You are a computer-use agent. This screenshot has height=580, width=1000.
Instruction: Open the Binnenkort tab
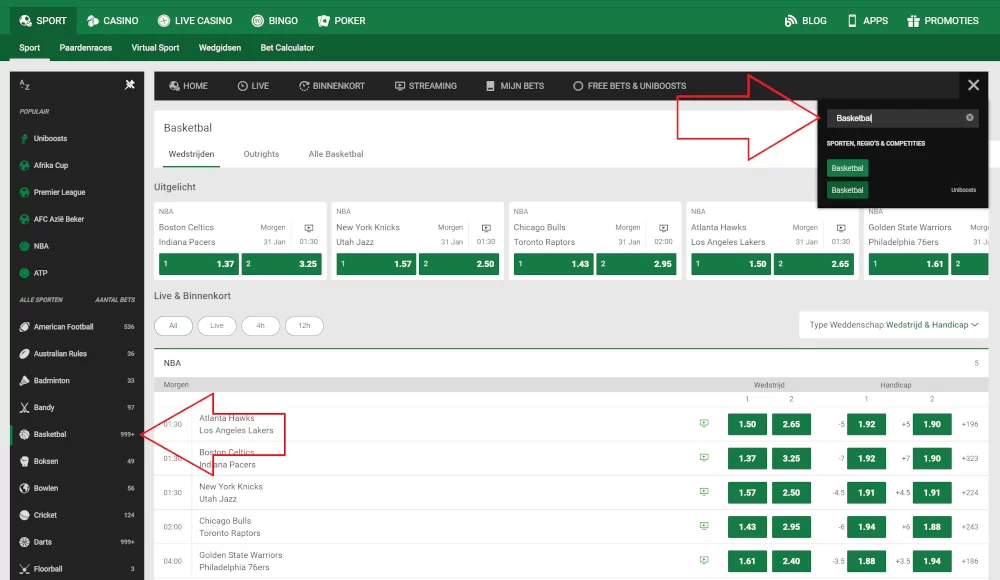point(332,86)
